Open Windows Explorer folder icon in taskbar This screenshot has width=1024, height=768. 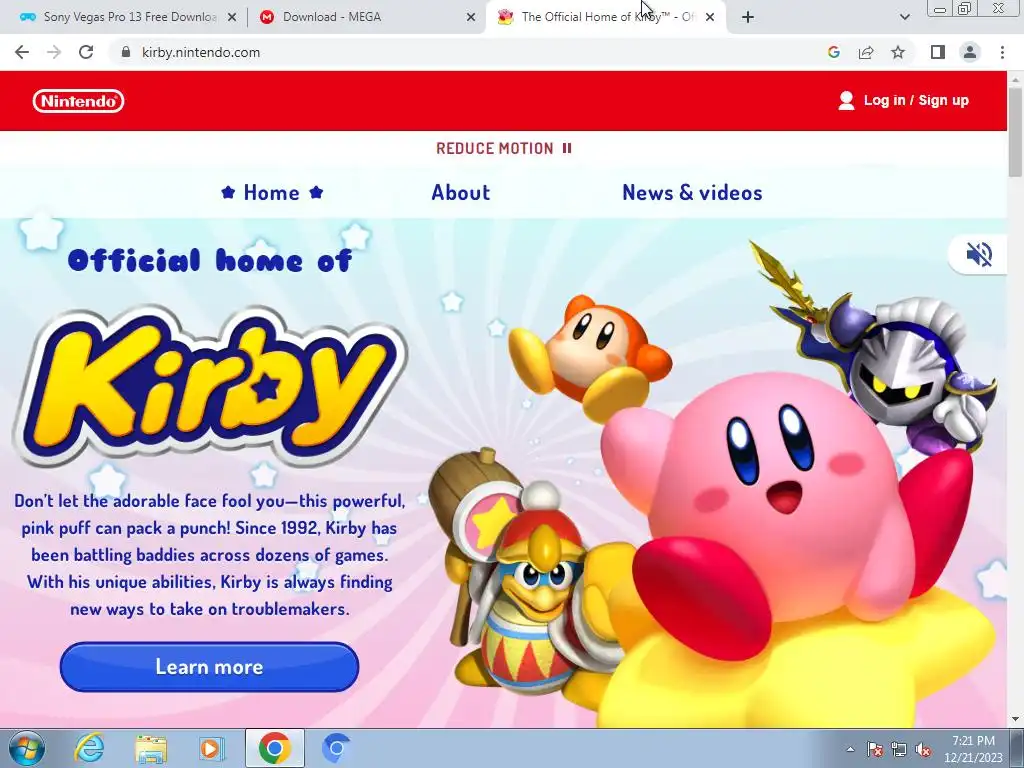click(x=151, y=748)
